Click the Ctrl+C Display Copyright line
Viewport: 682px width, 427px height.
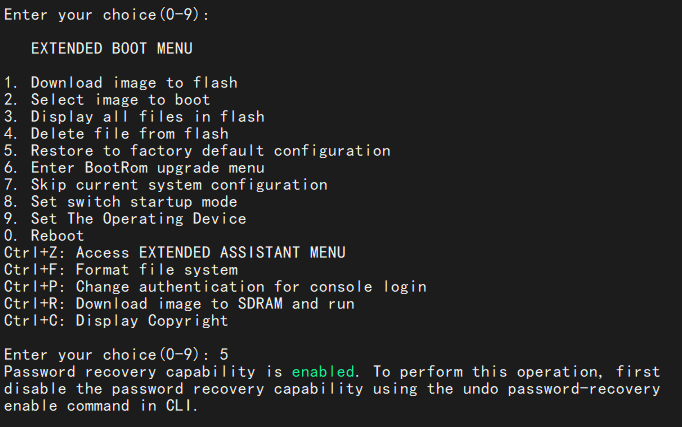coord(116,320)
